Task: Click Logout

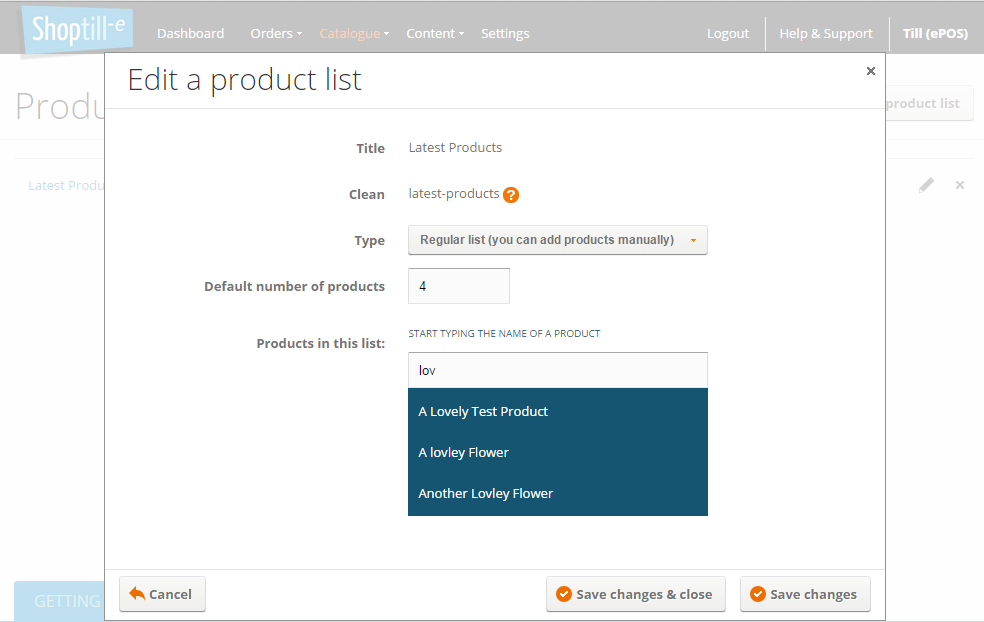Action: pos(728,33)
